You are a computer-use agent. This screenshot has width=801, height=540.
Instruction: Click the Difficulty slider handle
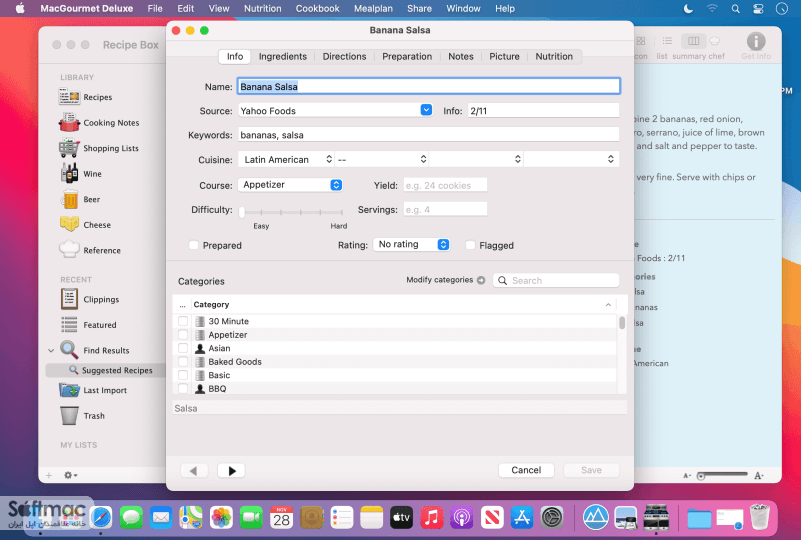pos(242,212)
